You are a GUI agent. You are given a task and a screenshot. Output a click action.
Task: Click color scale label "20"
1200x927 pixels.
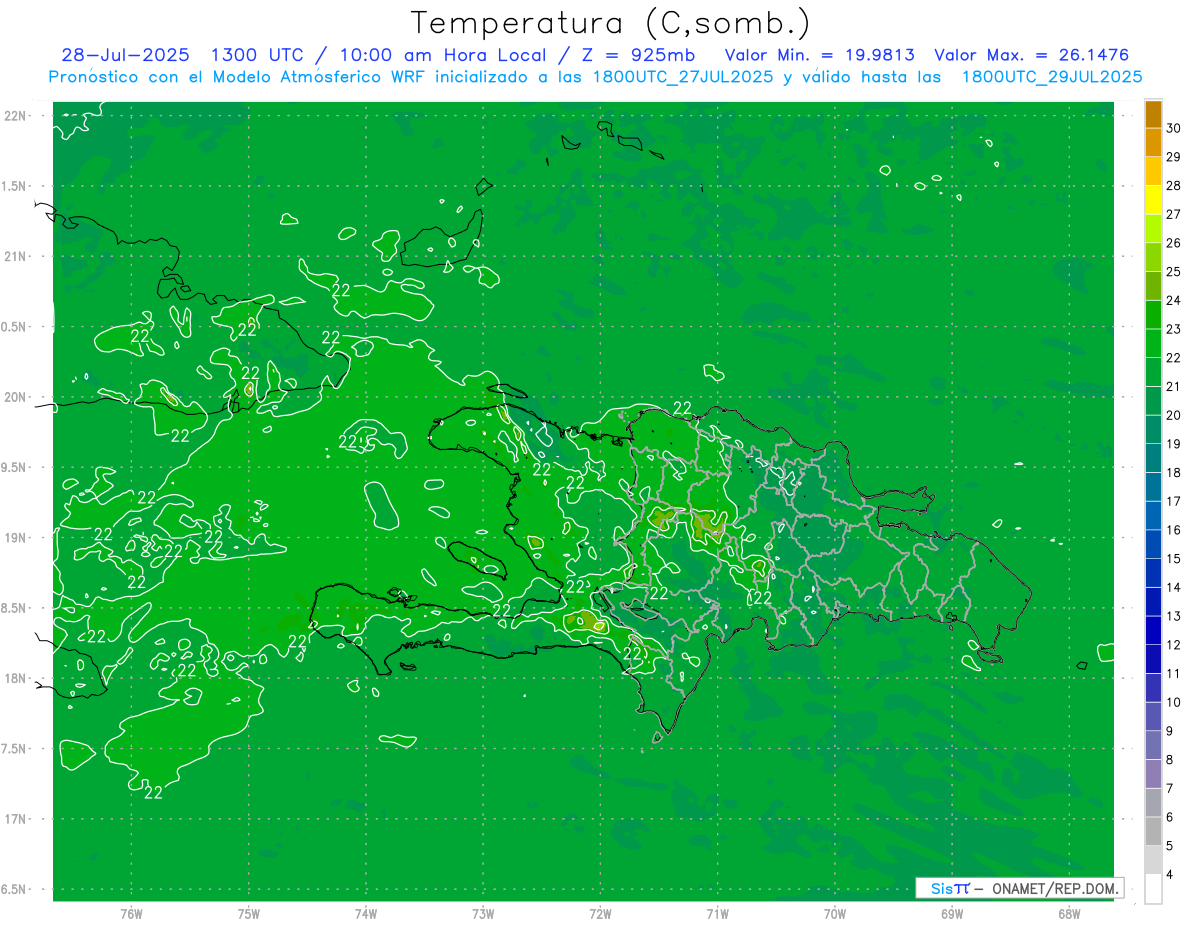1173,415
